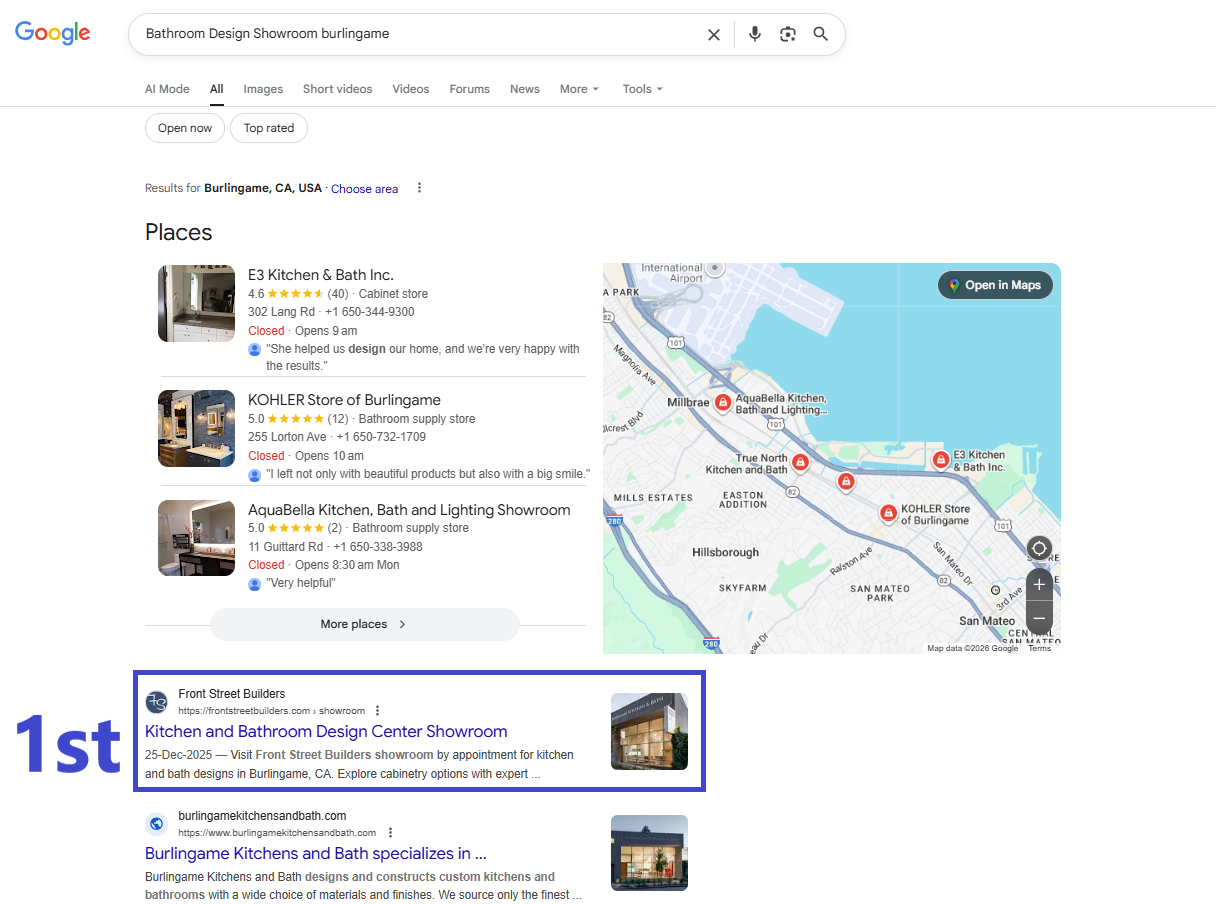
Task: Click the KOHLER review about a big smile
Action: (x=428, y=474)
